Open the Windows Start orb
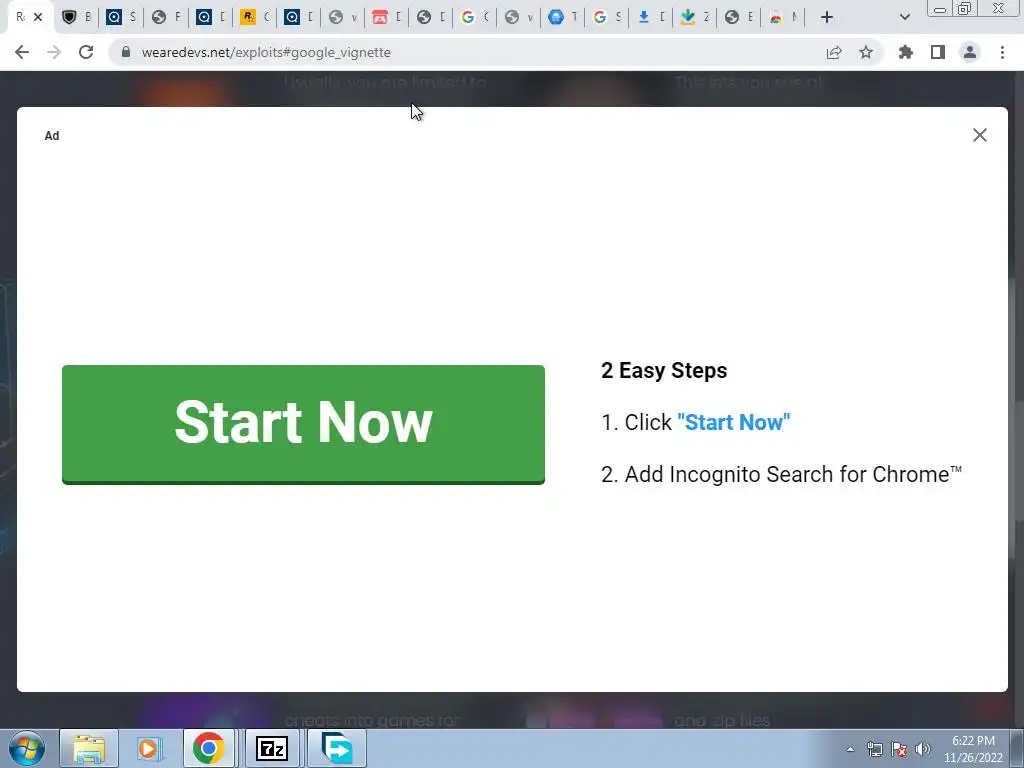This screenshot has width=1024, height=768. pos(27,748)
